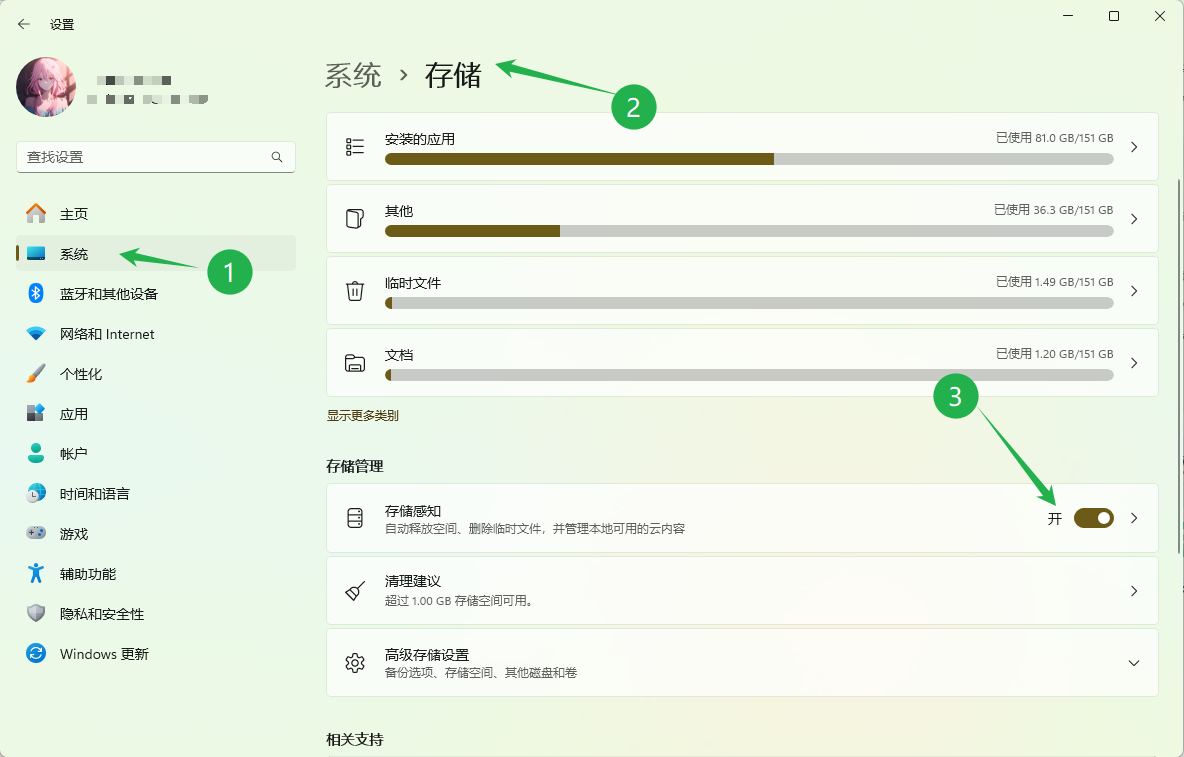The width and height of the screenshot is (1184, 757).
Task: Click the 查找设置 search field
Action: click(156, 157)
